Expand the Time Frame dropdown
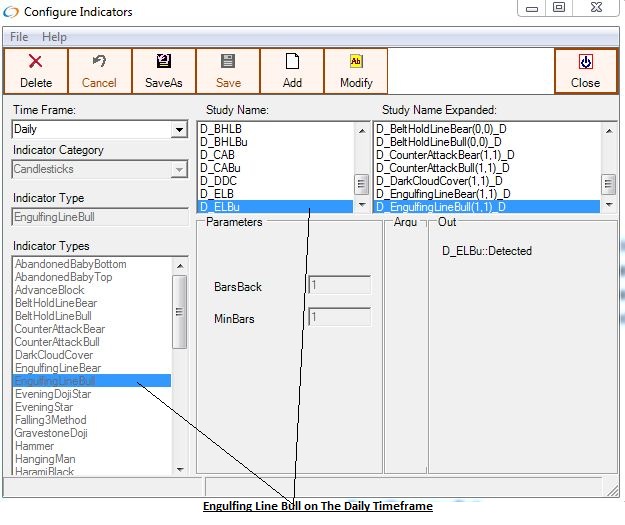The height and width of the screenshot is (525, 625). (x=179, y=130)
